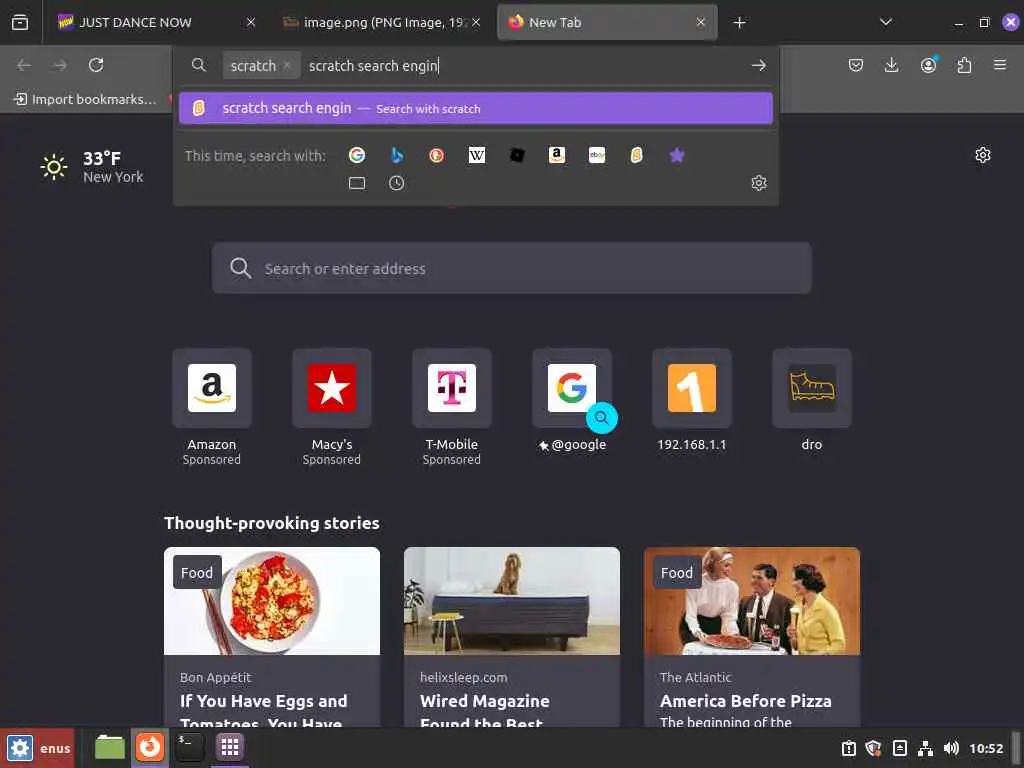The image size is (1024, 768).
Task: Open file manager from taskbar
Action: 110,747
